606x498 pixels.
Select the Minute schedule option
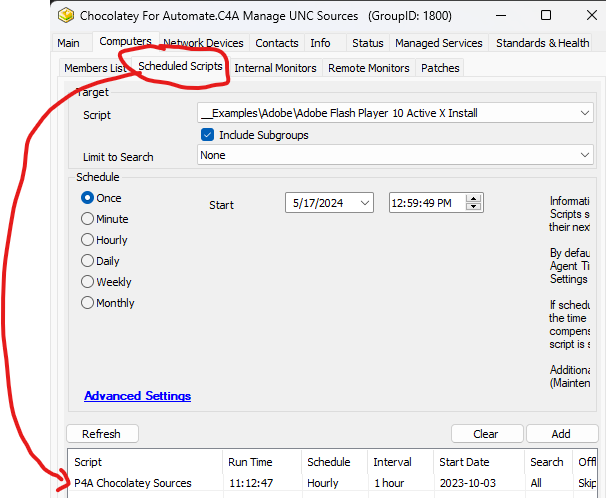coord(87,219)
